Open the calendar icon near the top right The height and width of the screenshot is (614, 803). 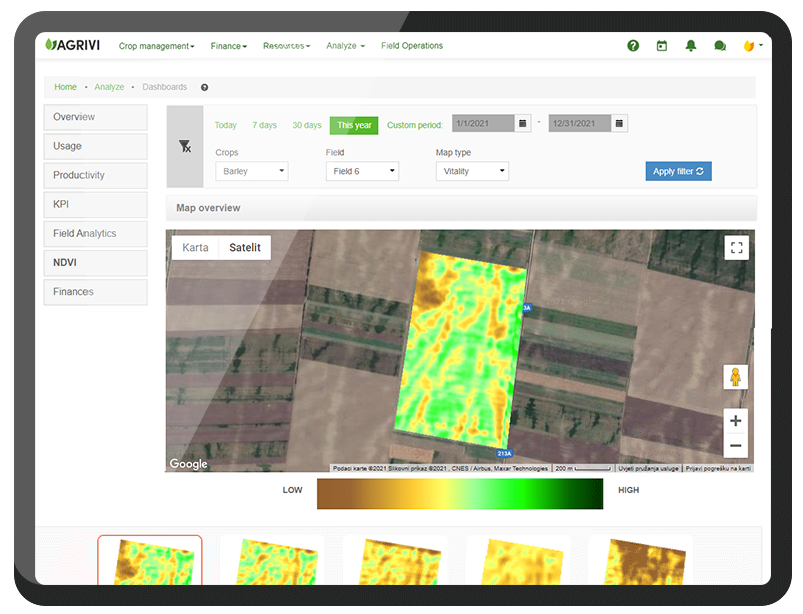pos(661,45)
